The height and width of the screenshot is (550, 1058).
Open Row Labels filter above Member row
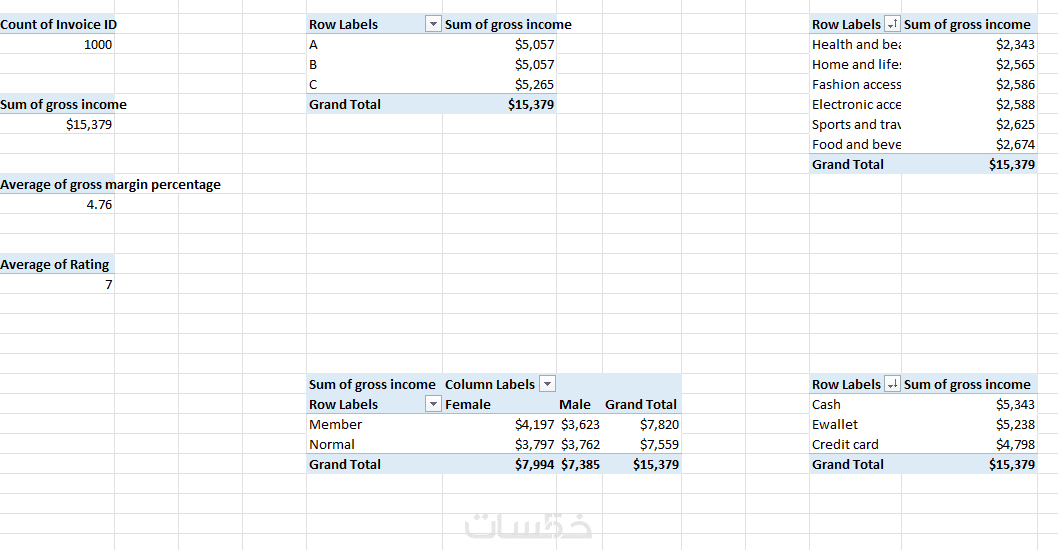pyautogui.click(x=433, y=404)
